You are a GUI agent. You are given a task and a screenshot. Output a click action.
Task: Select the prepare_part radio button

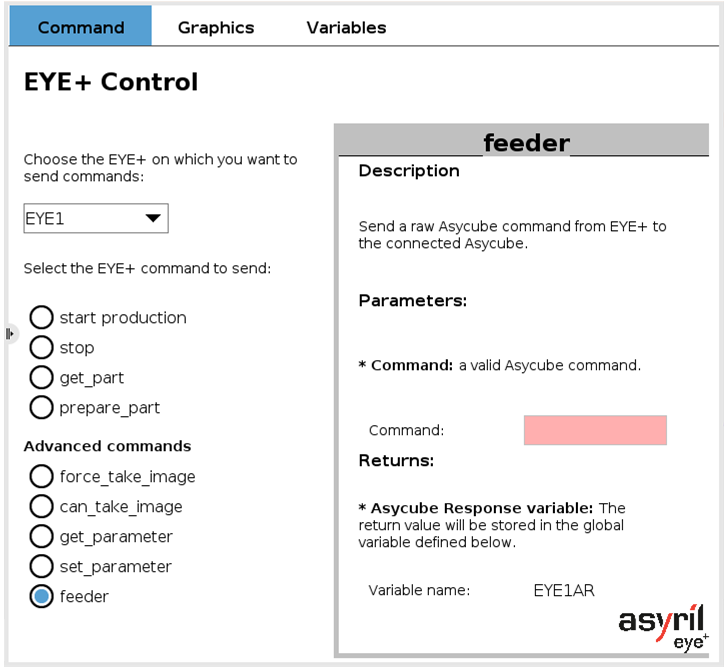click(x=41, y=407)
